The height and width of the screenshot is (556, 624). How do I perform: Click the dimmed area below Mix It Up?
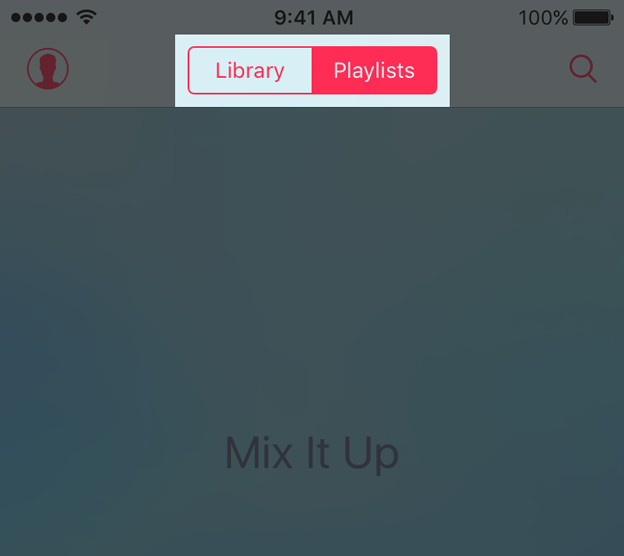point(312,517)
